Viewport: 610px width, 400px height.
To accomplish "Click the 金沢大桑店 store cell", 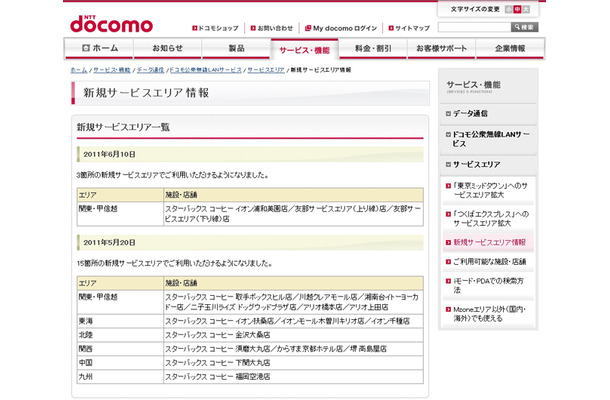I will point(293,335).
